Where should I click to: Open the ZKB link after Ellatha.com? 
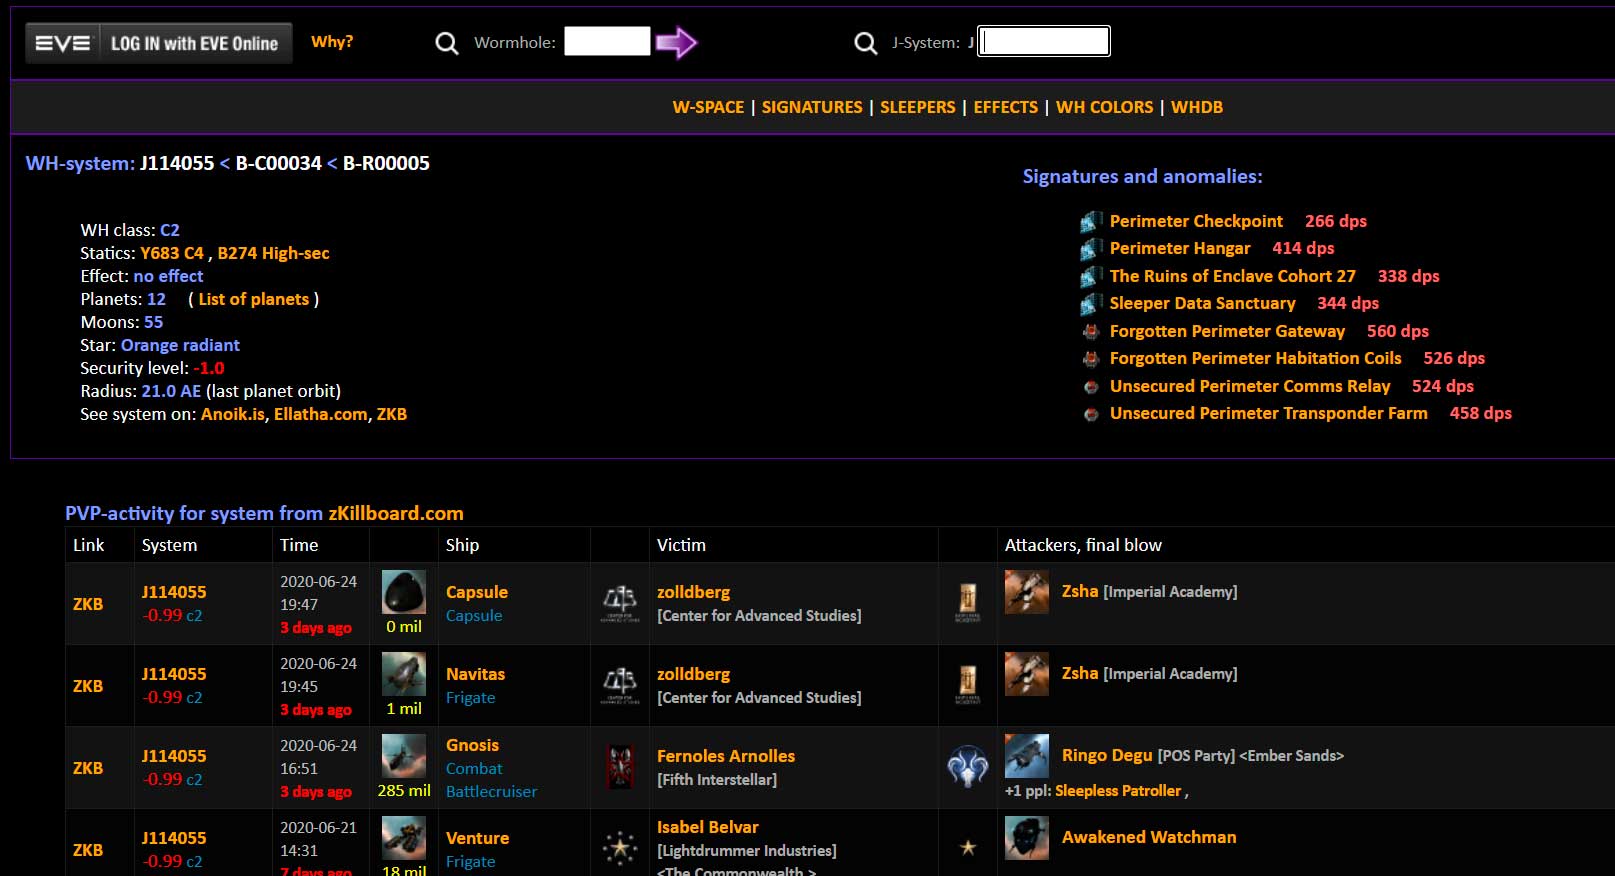pyautogui.click(x=392, y=414)
